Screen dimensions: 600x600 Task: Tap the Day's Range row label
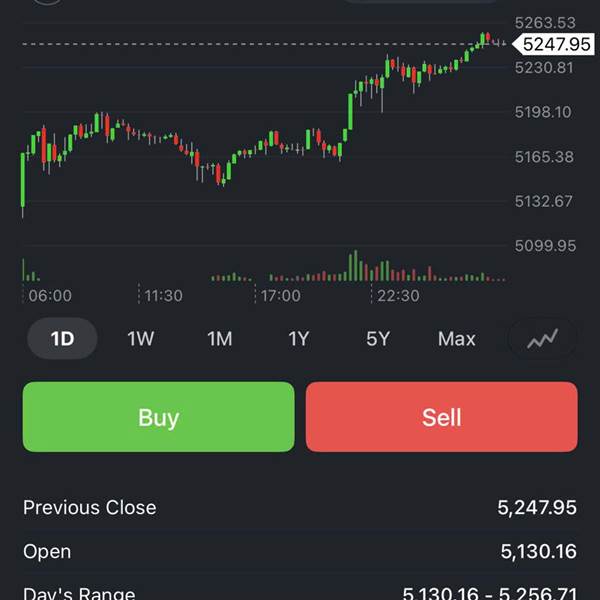coord(79,593)
